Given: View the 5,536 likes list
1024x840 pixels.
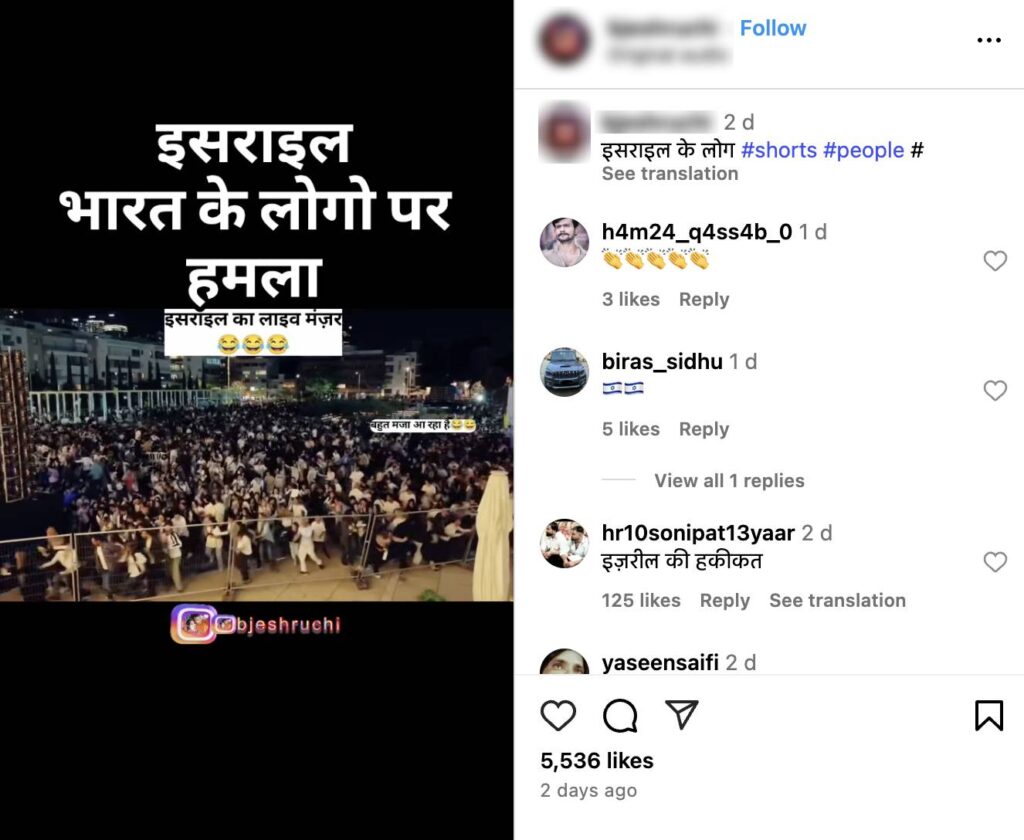Looking at the screenshot, I should click(597, 760).
